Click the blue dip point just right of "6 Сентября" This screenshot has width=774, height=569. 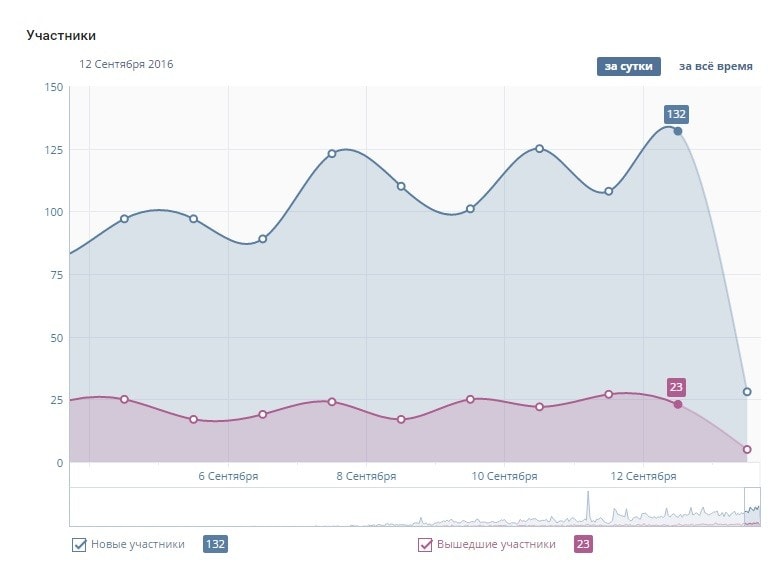pos(263,239)
